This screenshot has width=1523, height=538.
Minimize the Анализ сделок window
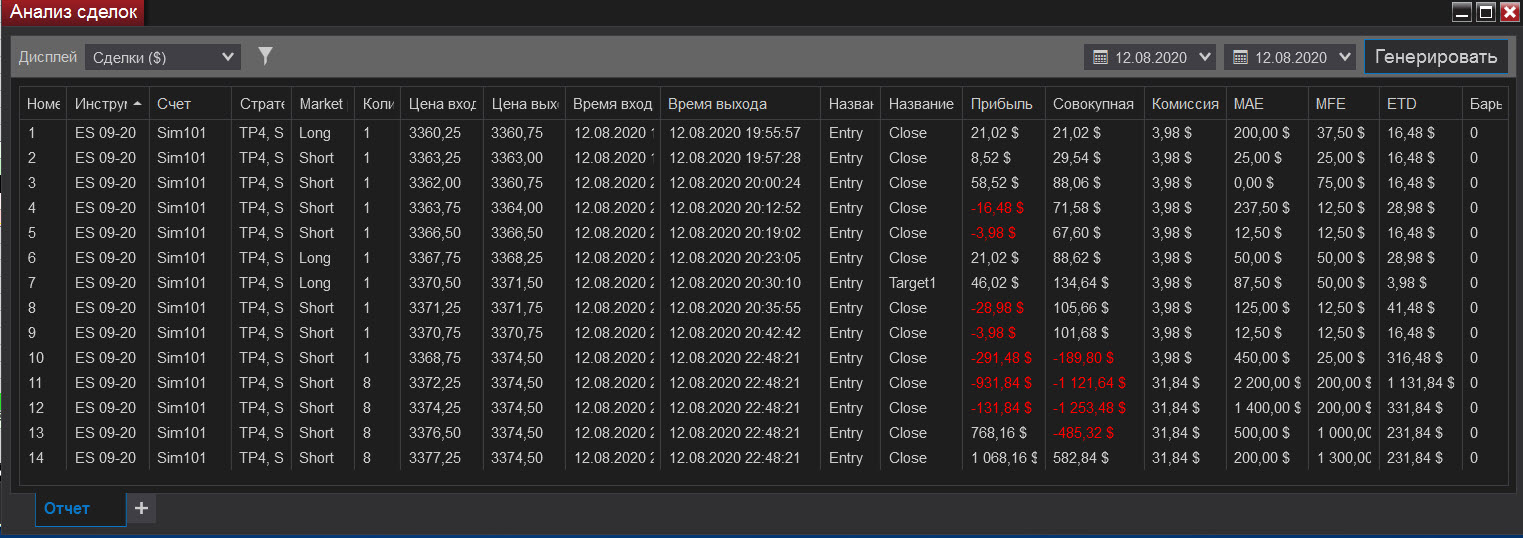(x=1462, y=12)
